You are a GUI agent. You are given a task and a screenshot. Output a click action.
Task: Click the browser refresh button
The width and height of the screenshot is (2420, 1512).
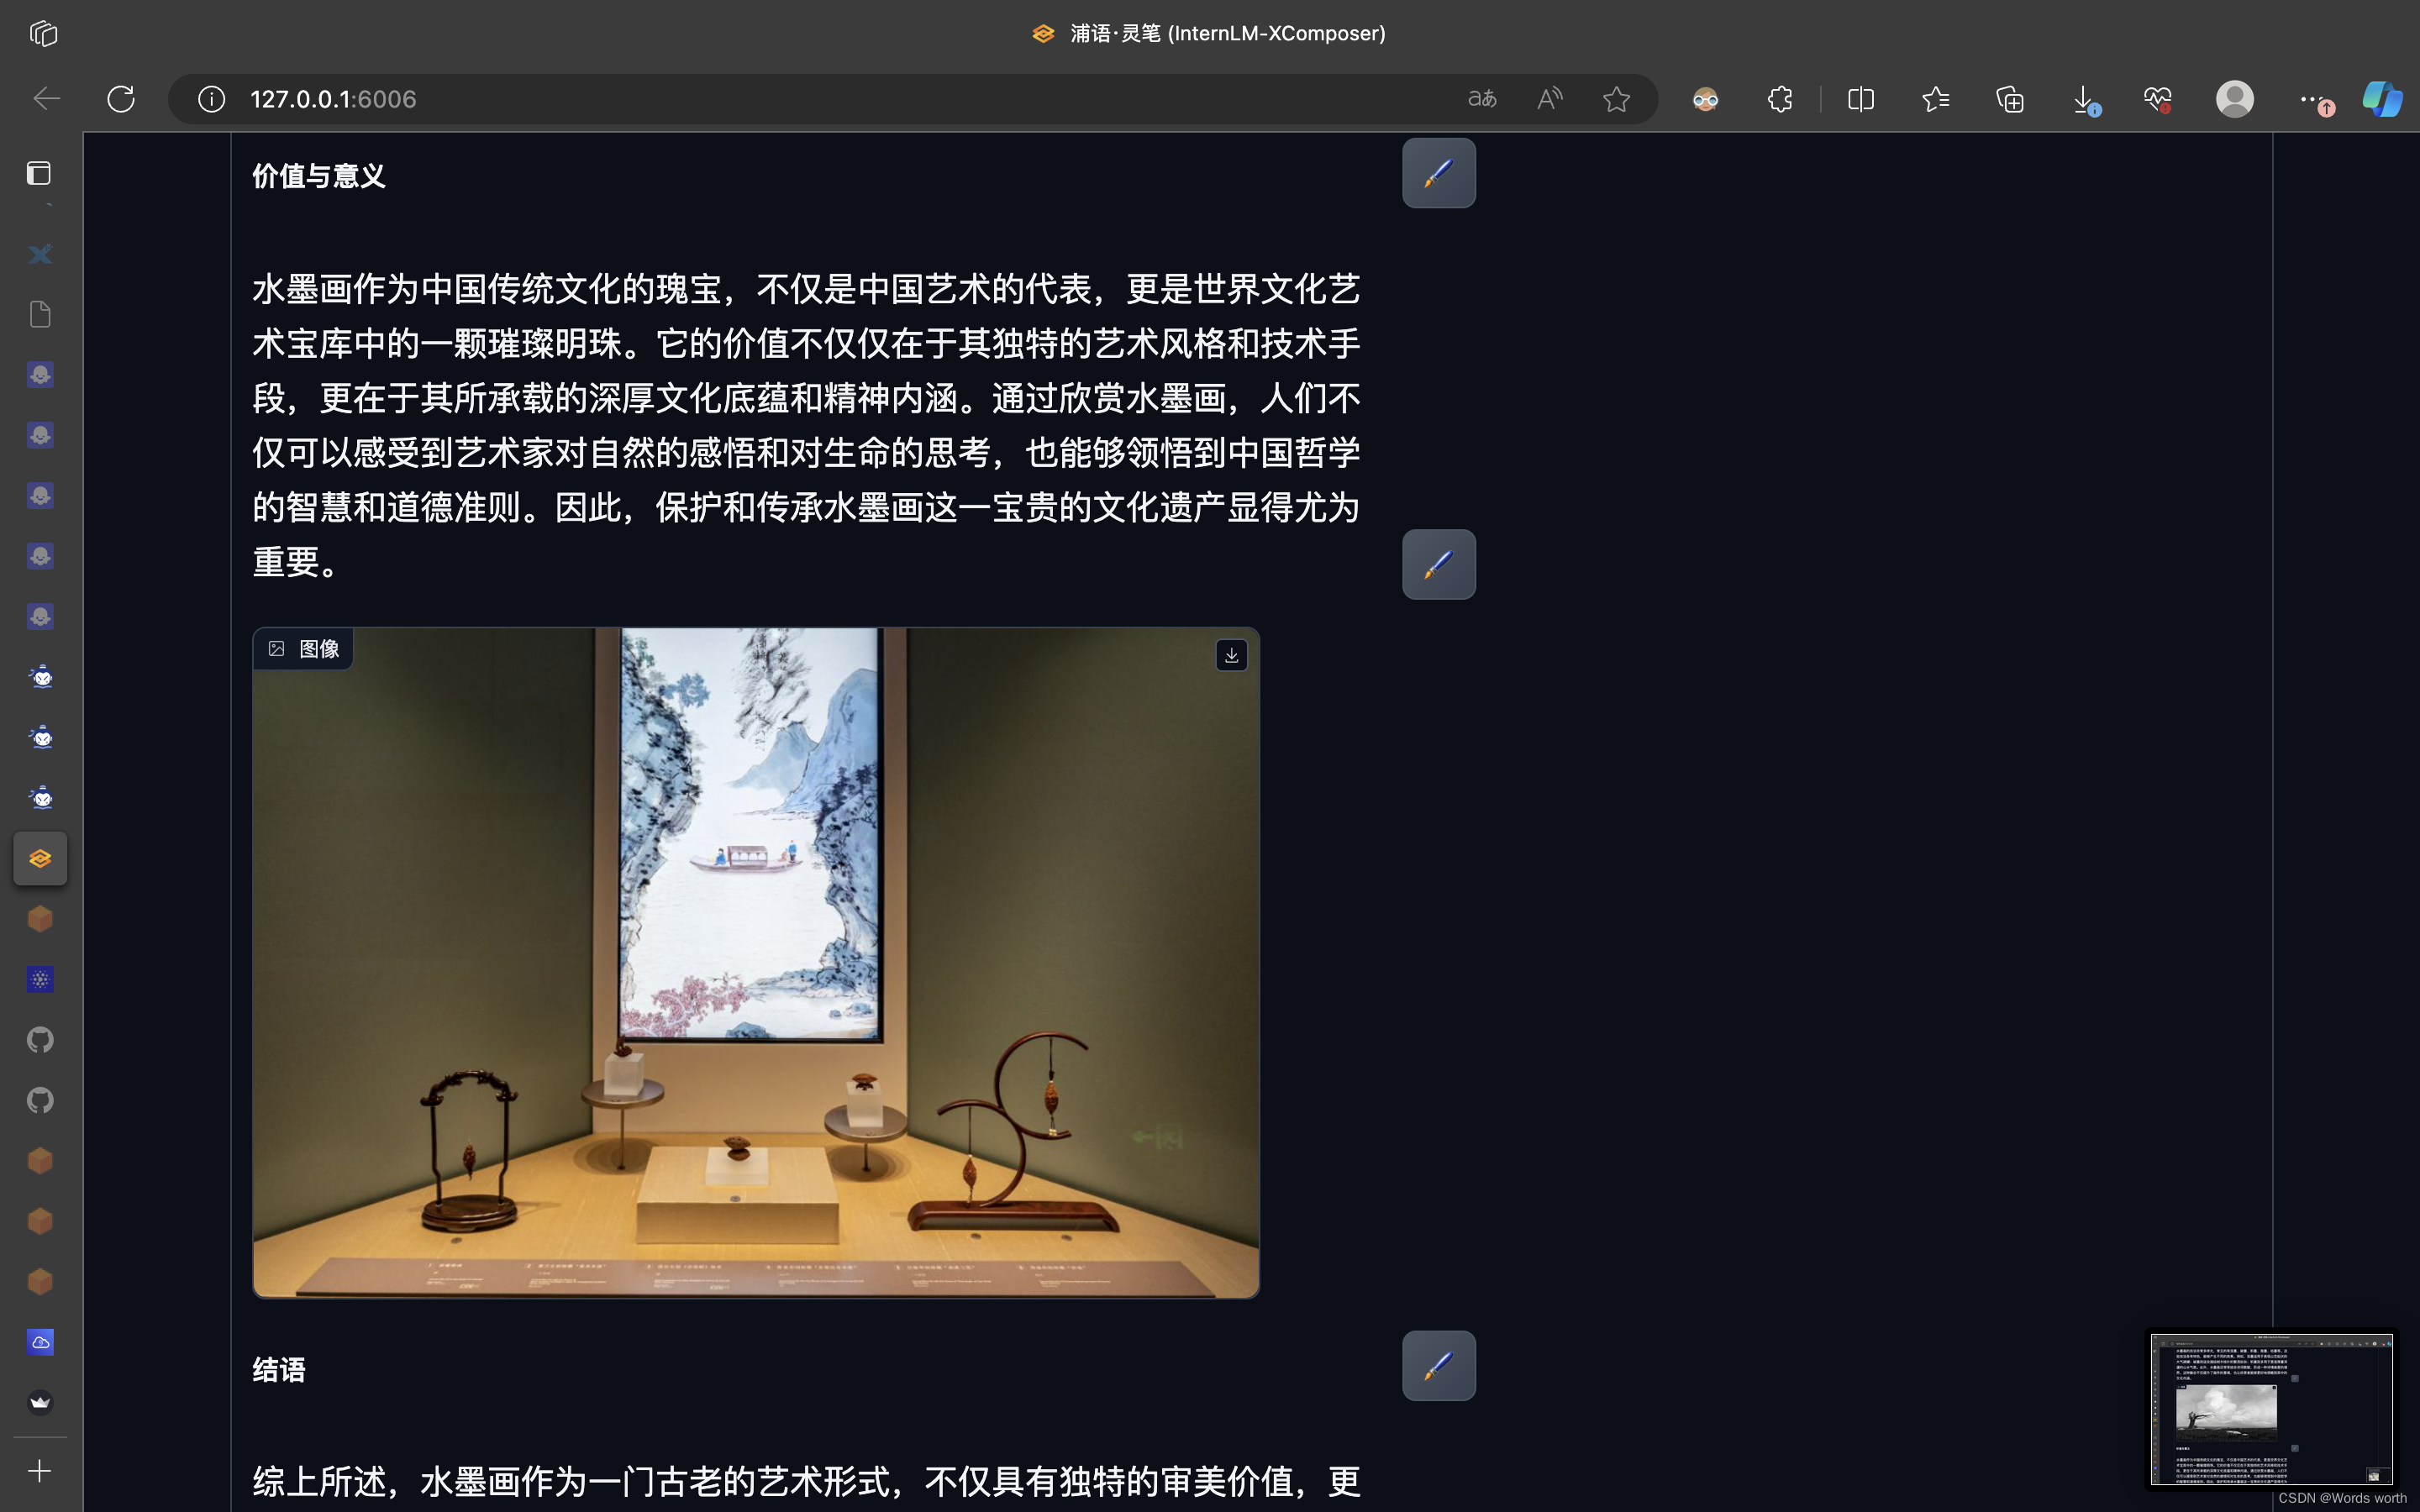[121, 99]
